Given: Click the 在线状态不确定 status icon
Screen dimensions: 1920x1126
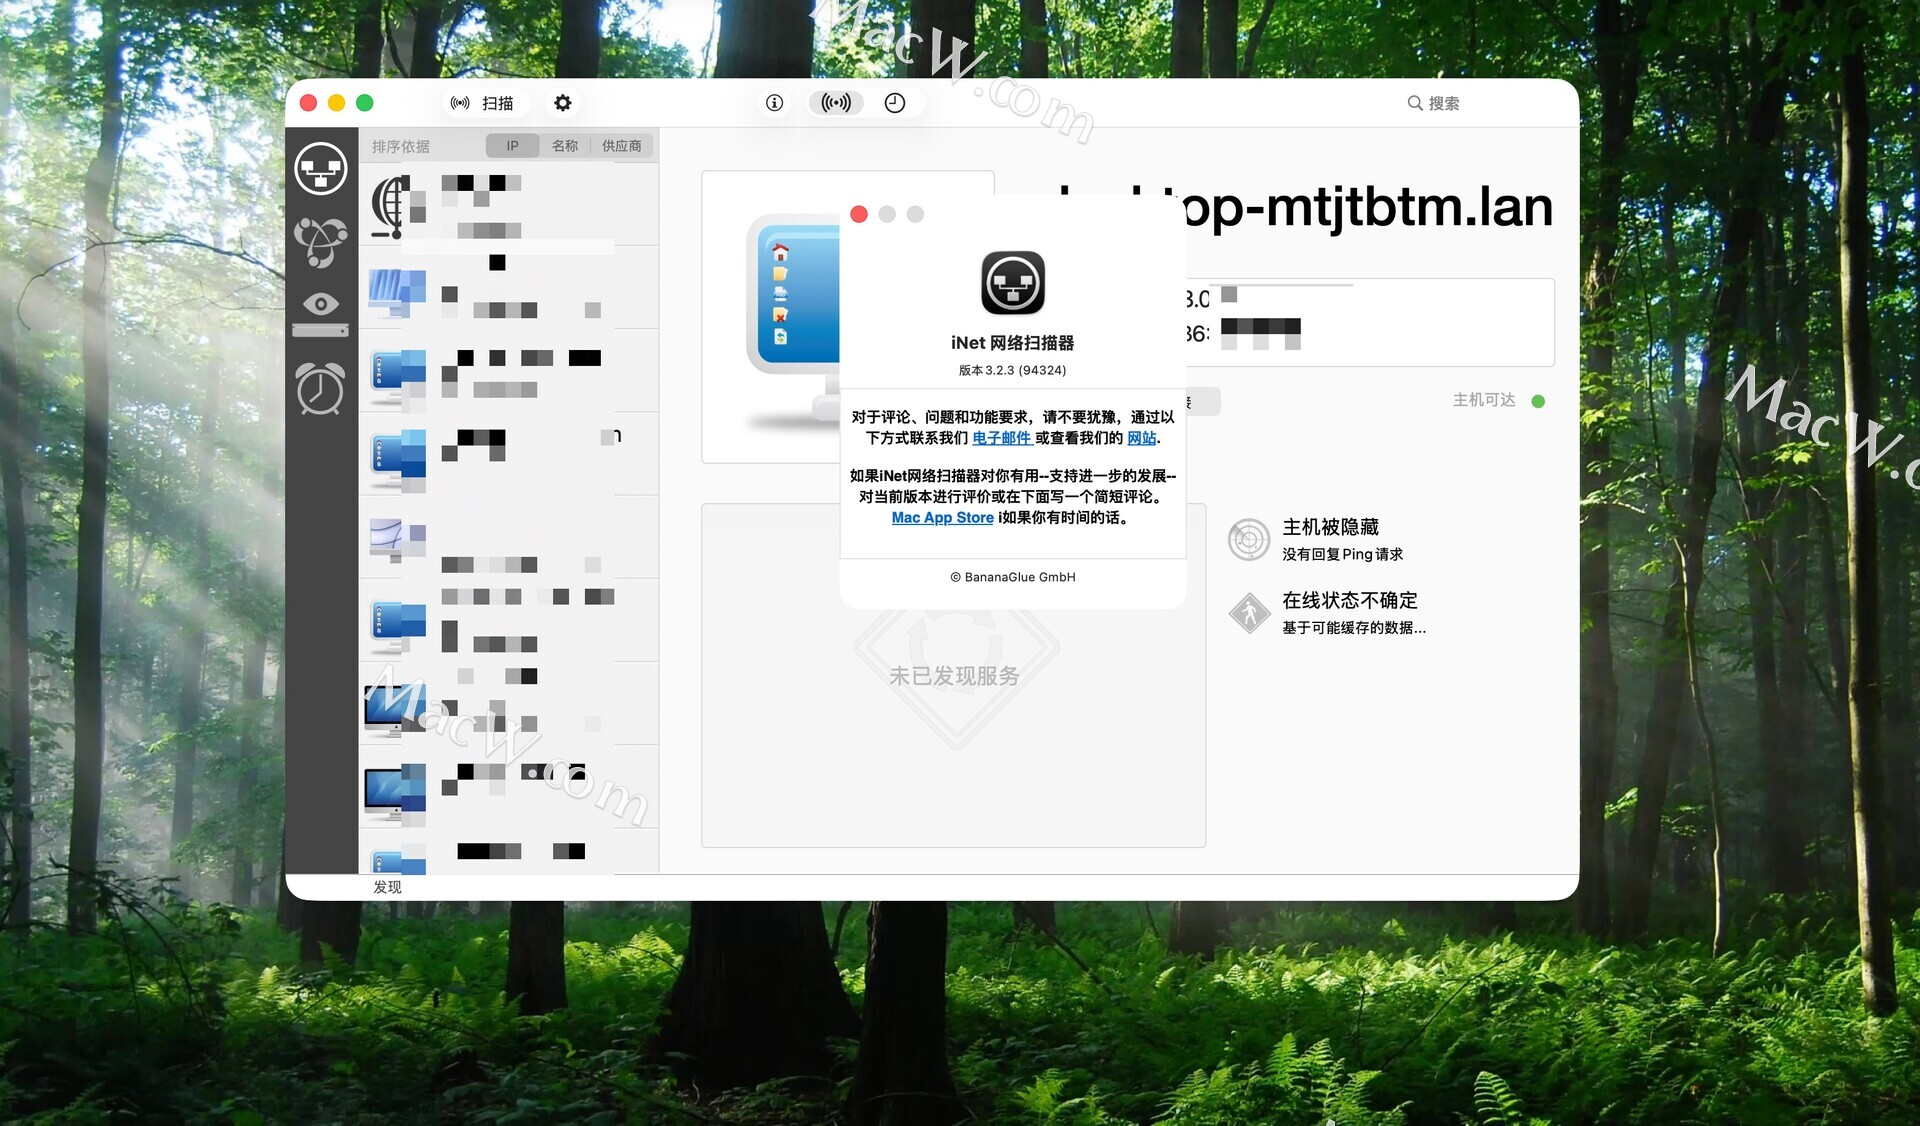Looking at the screenshot, I should point(1249,613).
